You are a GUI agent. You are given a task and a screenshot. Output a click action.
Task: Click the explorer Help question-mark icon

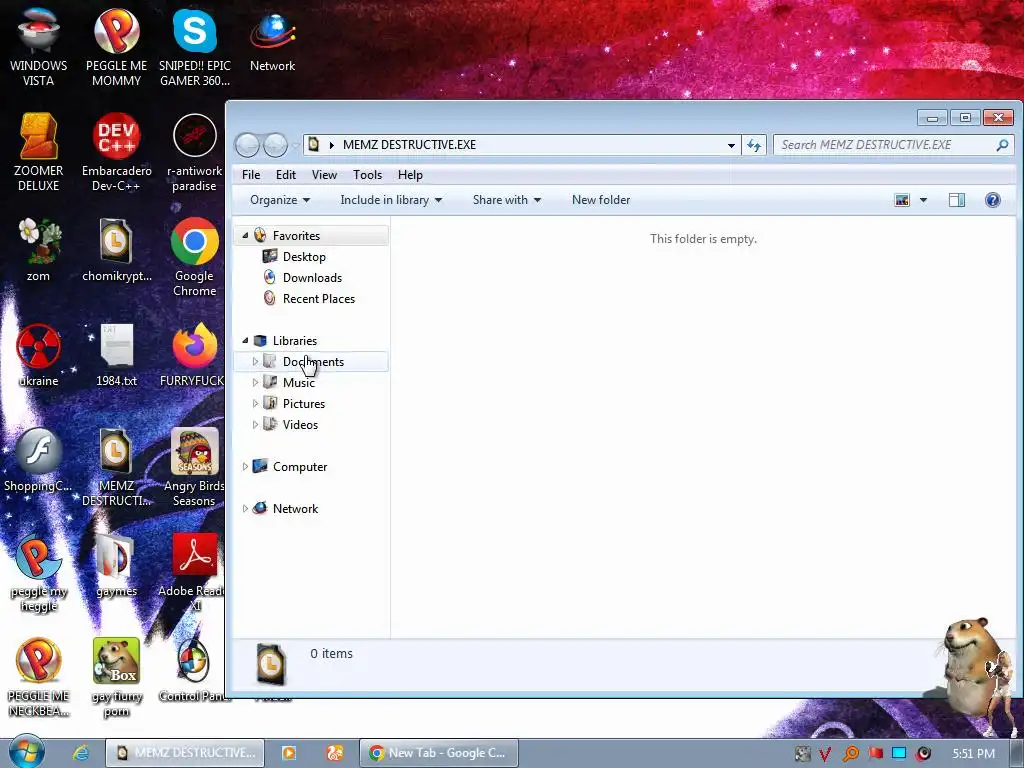[993, 200]
